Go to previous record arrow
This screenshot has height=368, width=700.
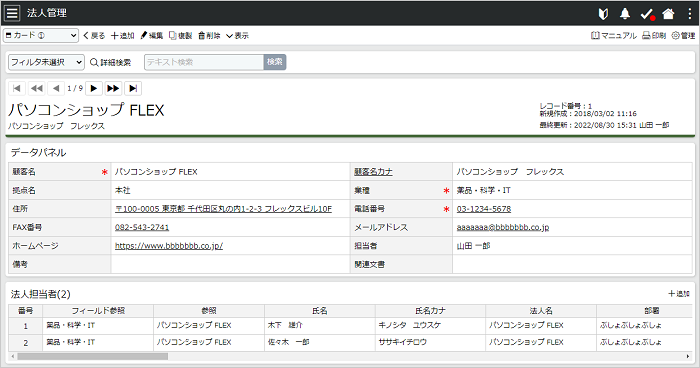point(56,88)
